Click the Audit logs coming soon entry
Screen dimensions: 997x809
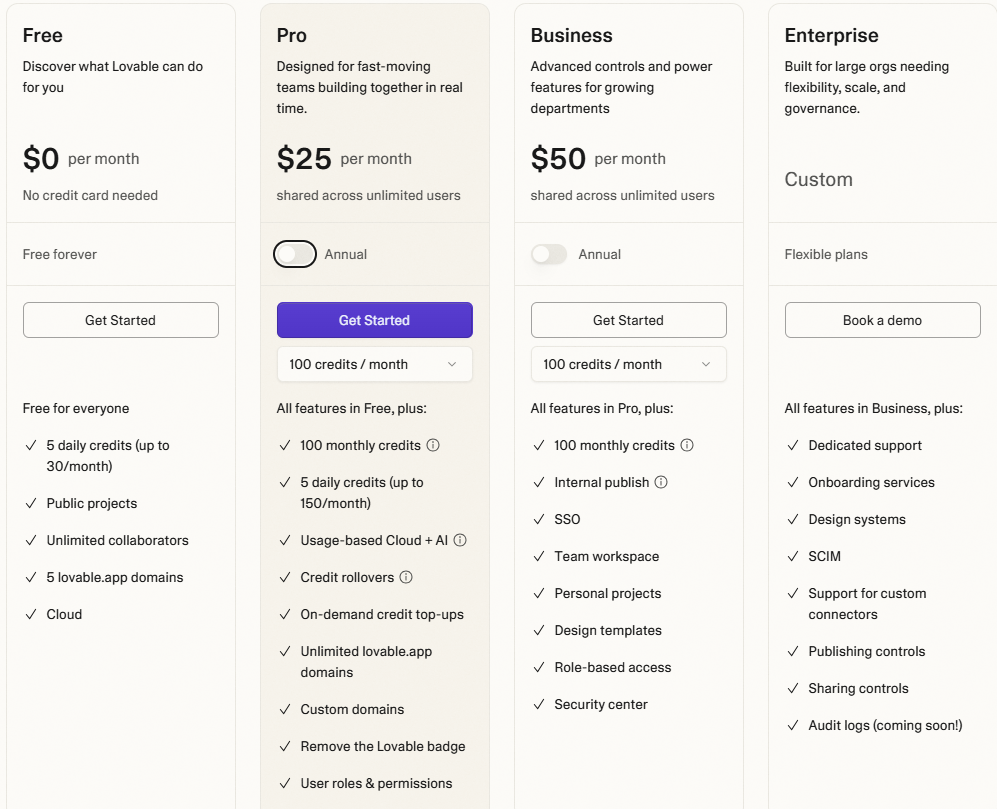click(884, 725)
